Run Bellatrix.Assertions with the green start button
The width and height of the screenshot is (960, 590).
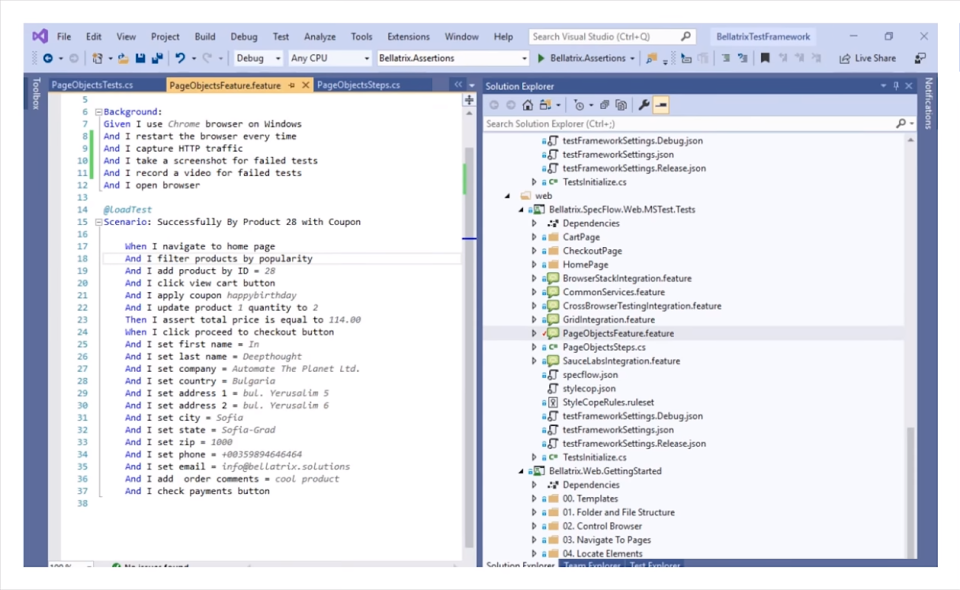pyautogui.click(x=540, y=57)
